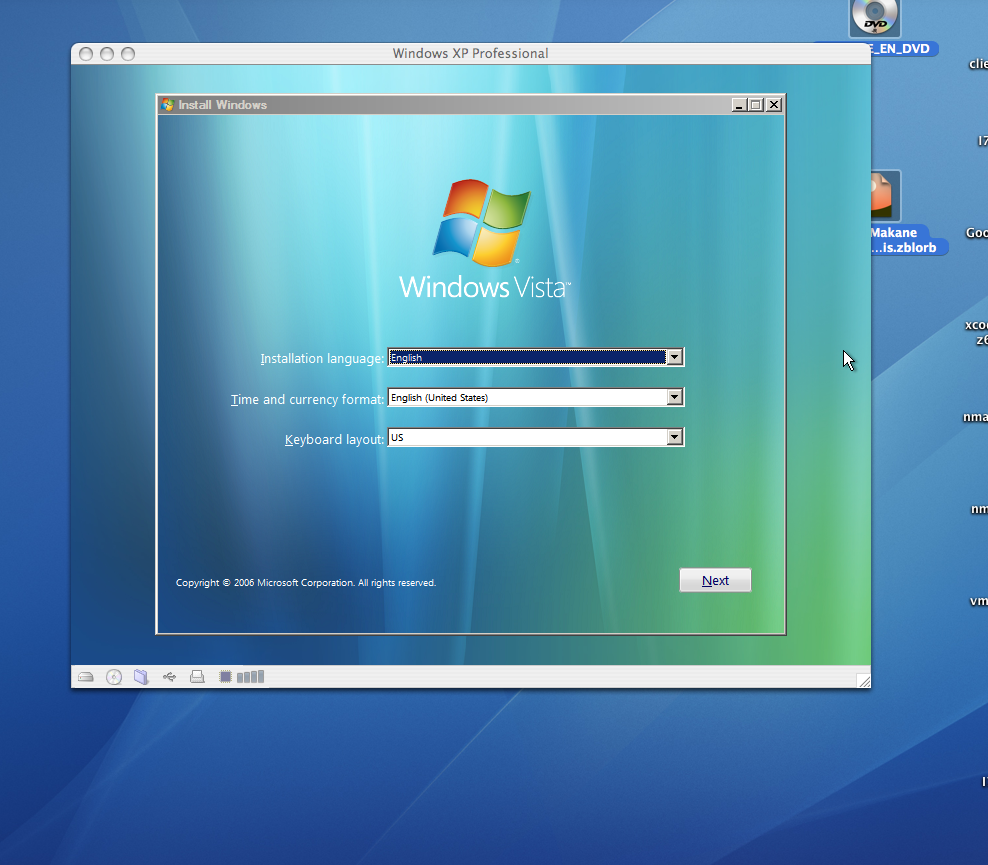
Task: Open the Installation language dropdown
Action: pos(675,357)
